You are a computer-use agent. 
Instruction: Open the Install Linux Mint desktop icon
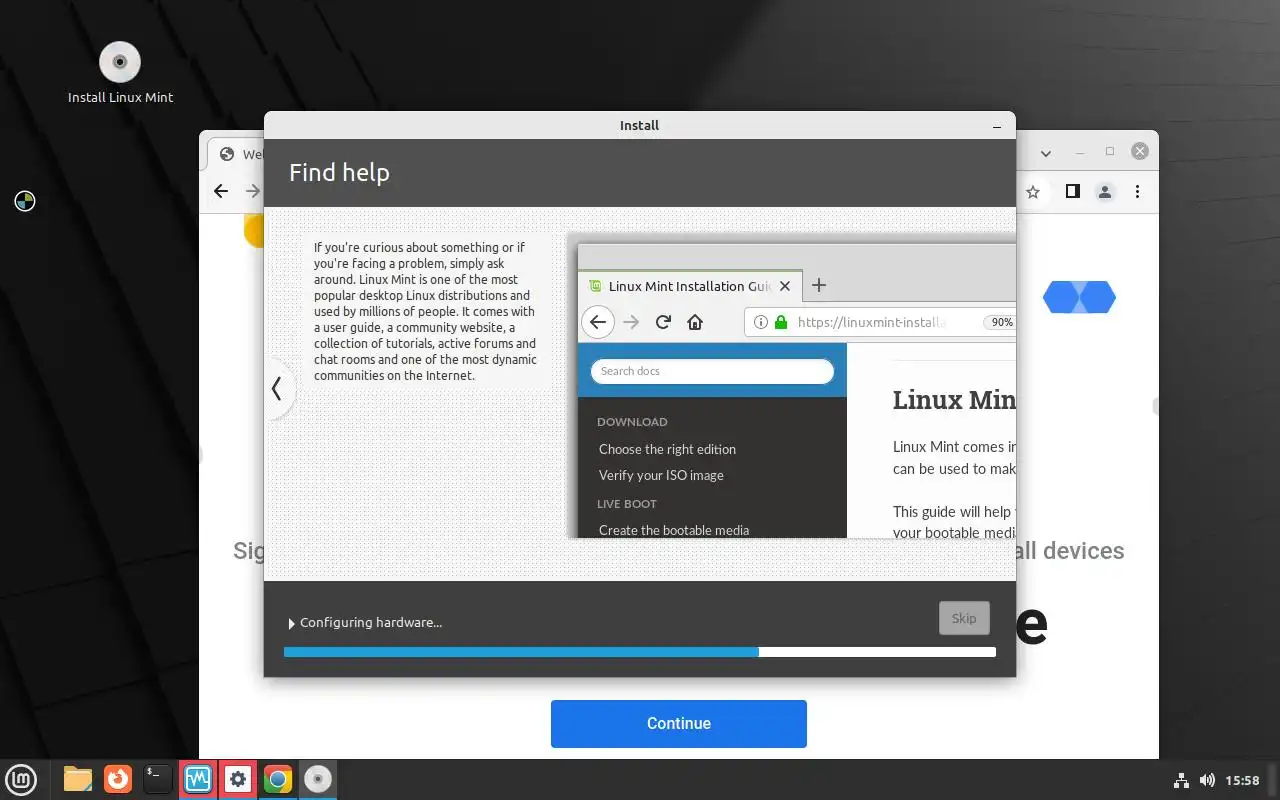(120, 73)
